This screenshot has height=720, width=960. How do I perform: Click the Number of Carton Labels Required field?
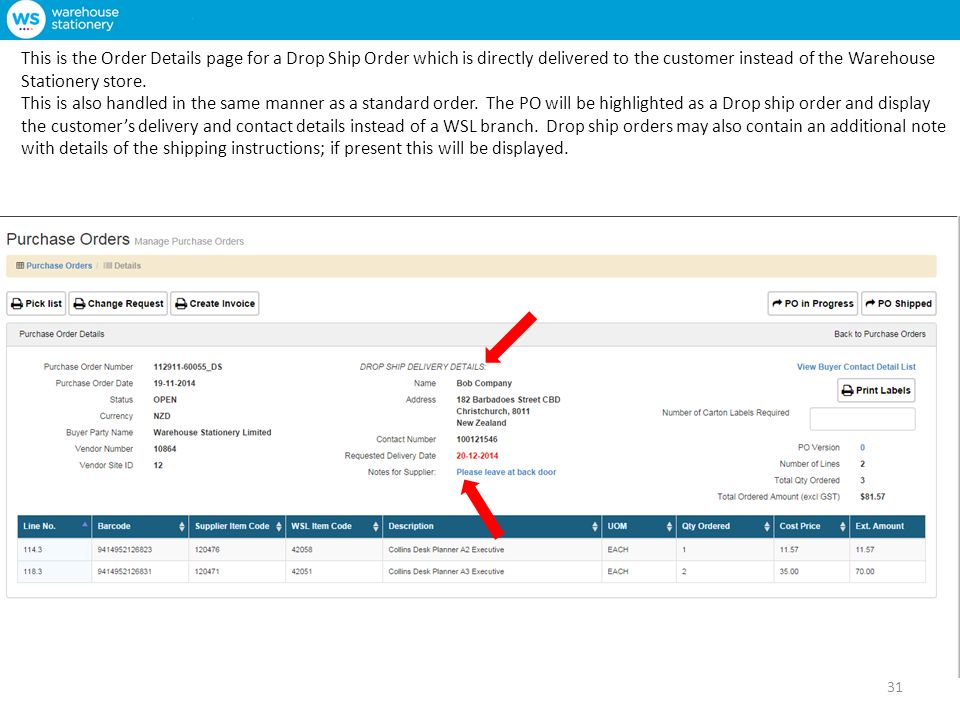(x=863, y=419)
